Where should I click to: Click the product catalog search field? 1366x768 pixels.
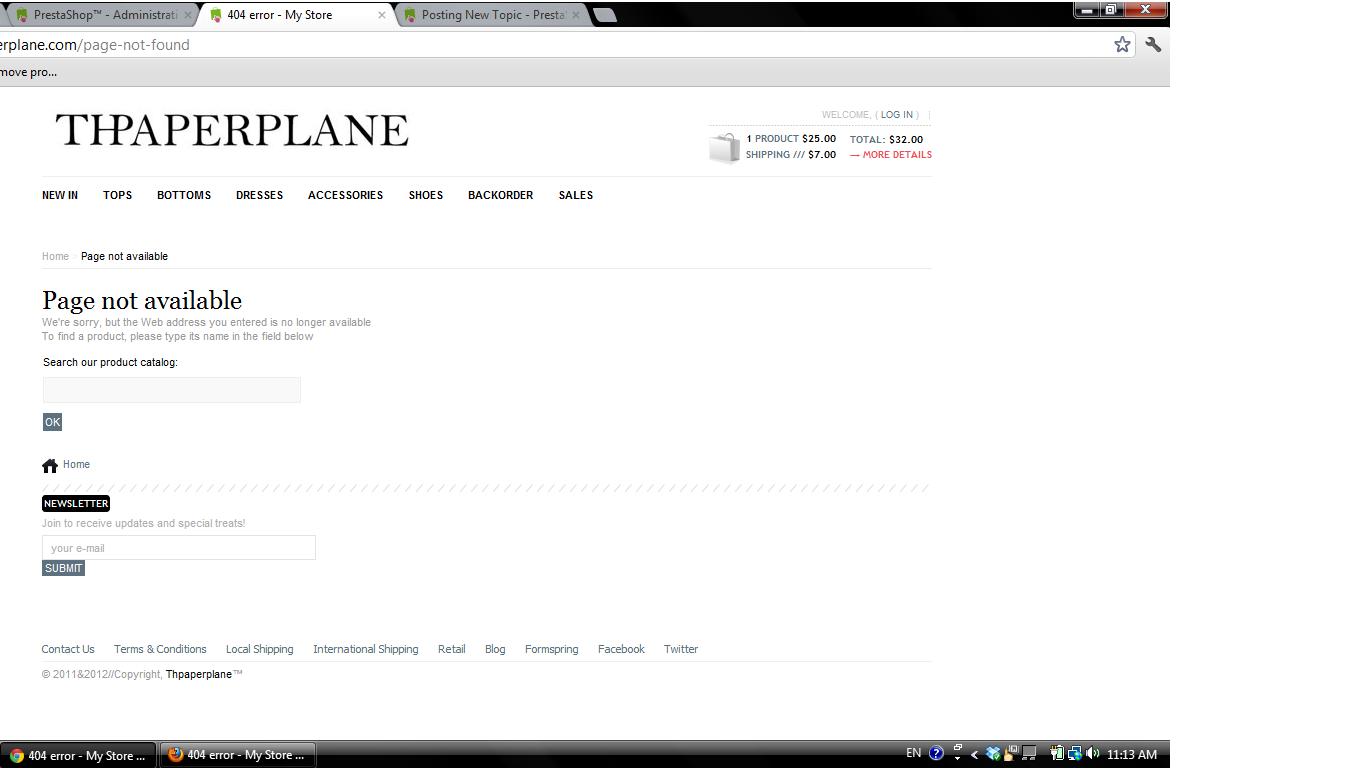point(171,390)
